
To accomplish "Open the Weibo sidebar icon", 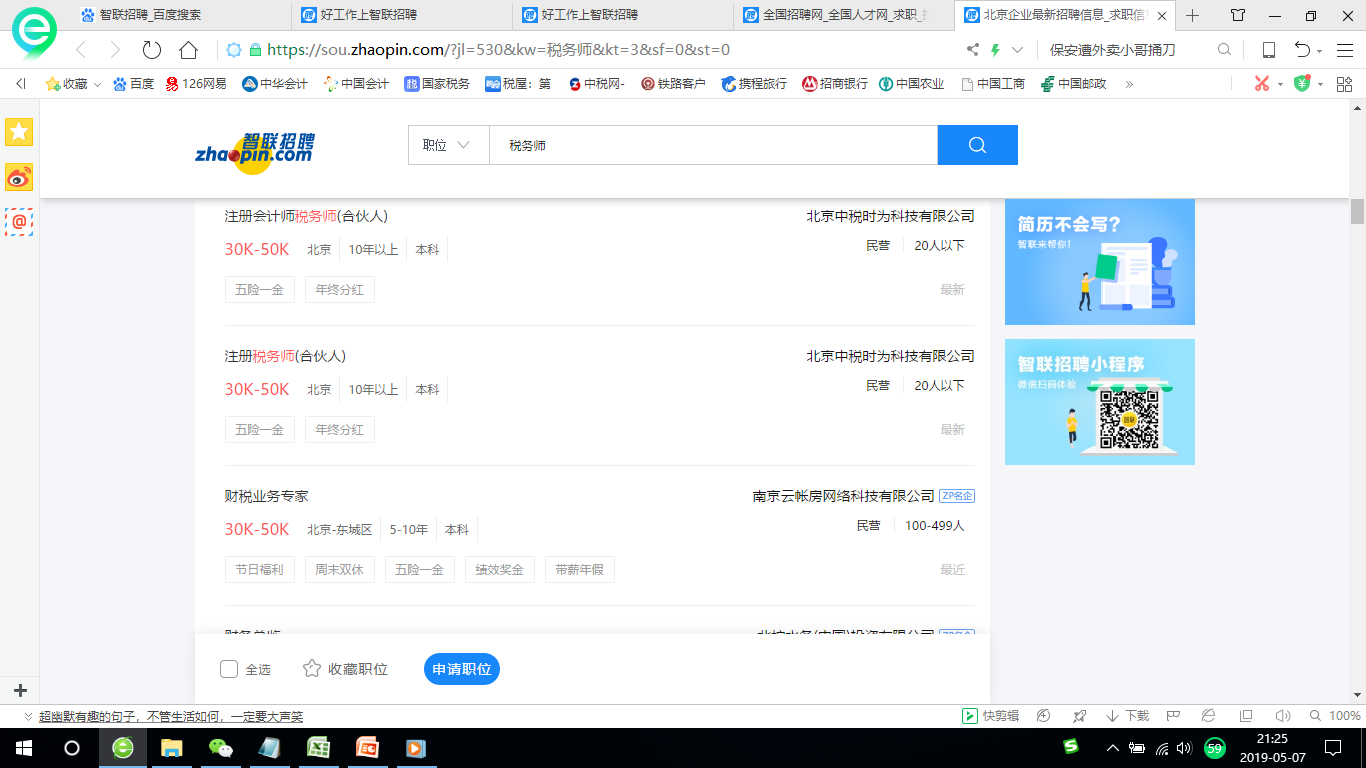I will (19, 177).
